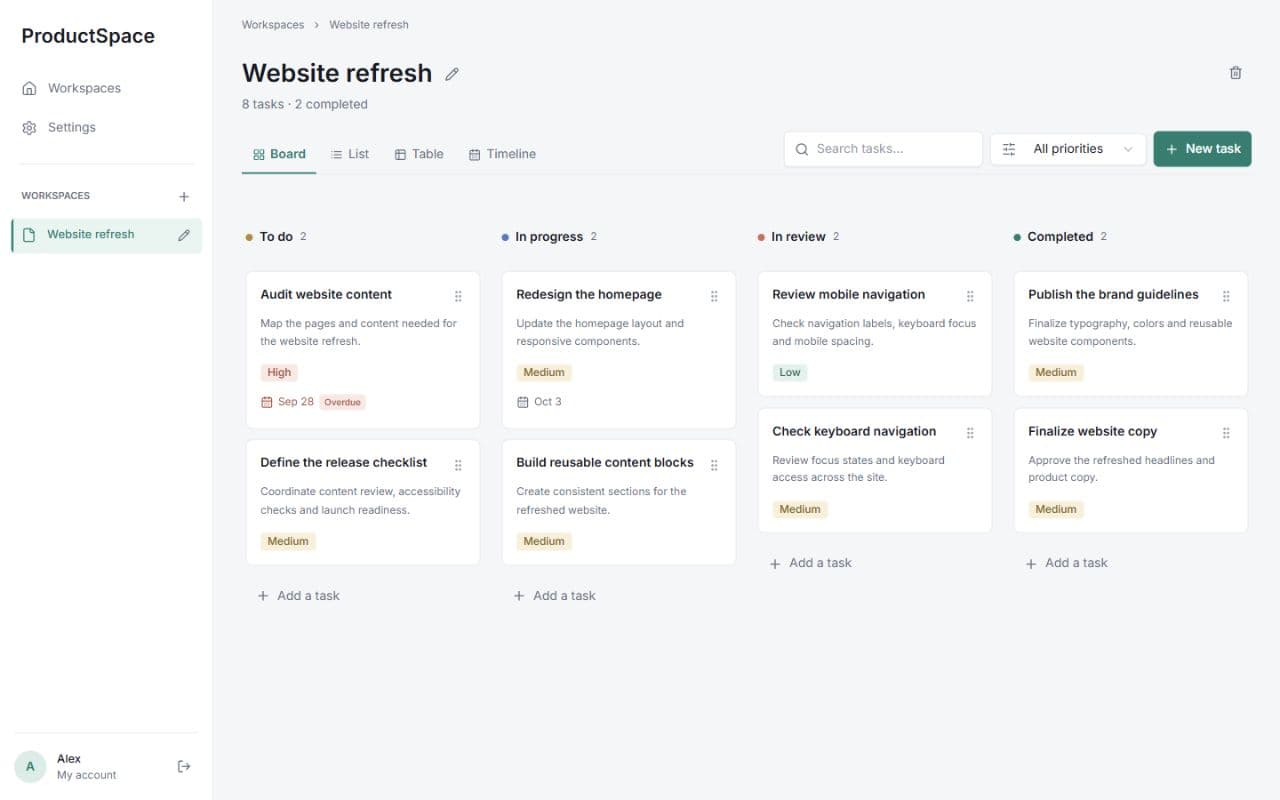The height and width of the screenshot is (800, 1280).
Task: Click the Workspaces breadcrumb link
Action: 273,24
